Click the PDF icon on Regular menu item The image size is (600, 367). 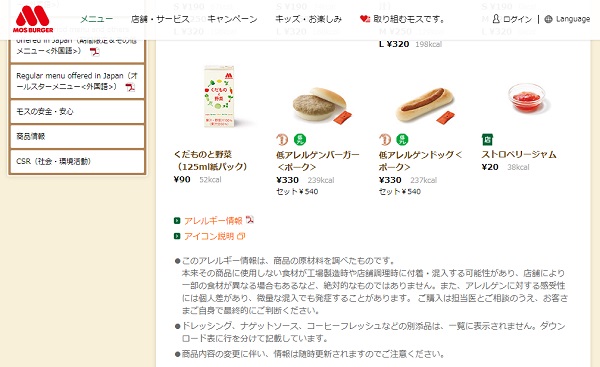click(130, 87)
